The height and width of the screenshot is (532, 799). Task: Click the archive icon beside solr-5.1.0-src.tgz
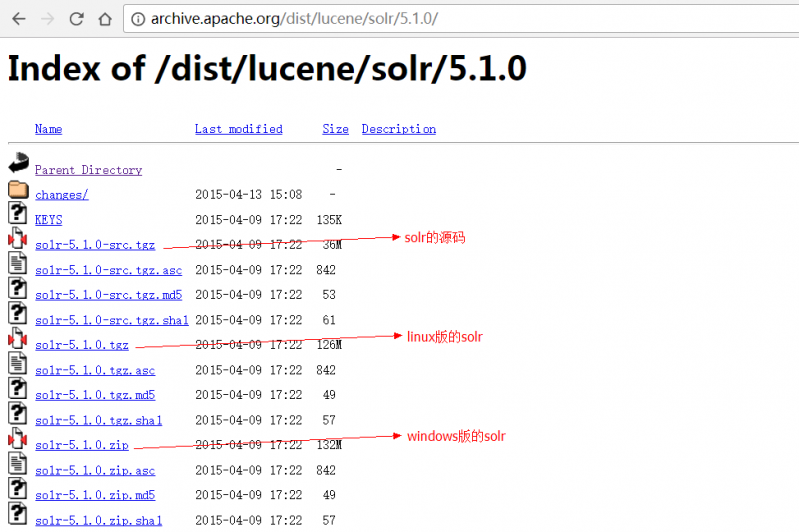(18, 238)
